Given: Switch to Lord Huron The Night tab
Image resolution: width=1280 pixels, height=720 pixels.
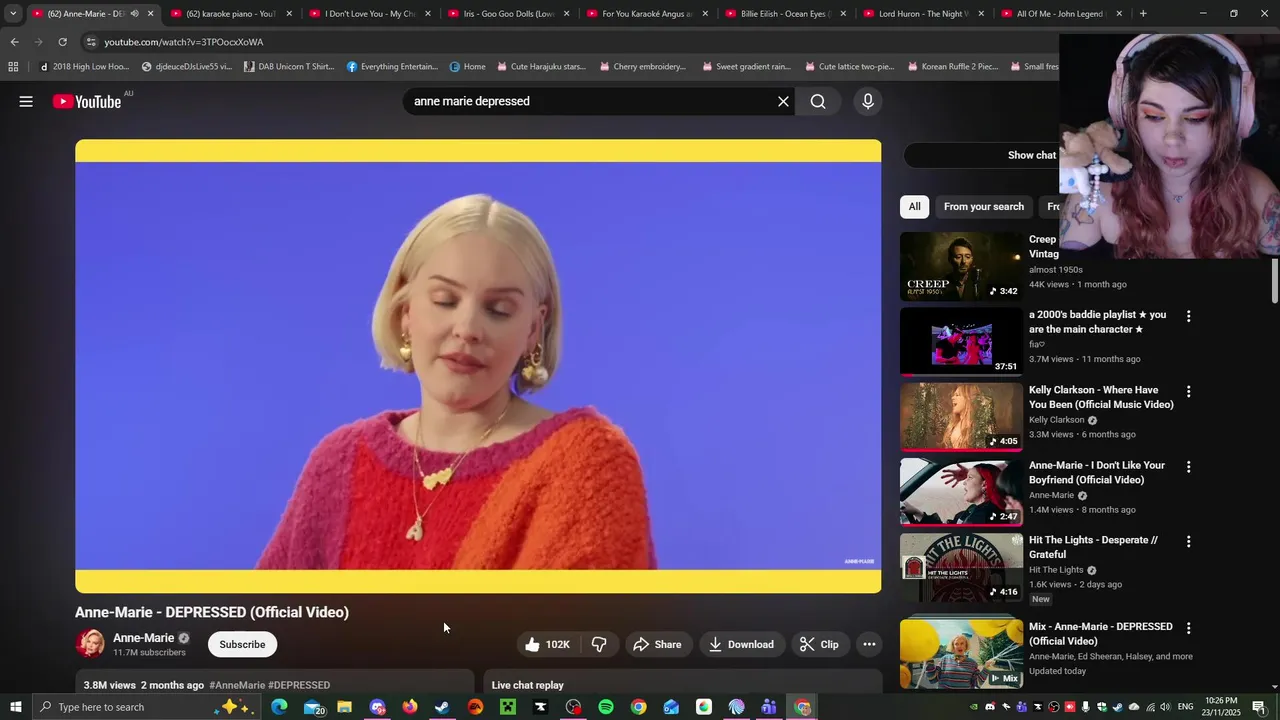Looking at the screenshot, I should click(925, 14).
